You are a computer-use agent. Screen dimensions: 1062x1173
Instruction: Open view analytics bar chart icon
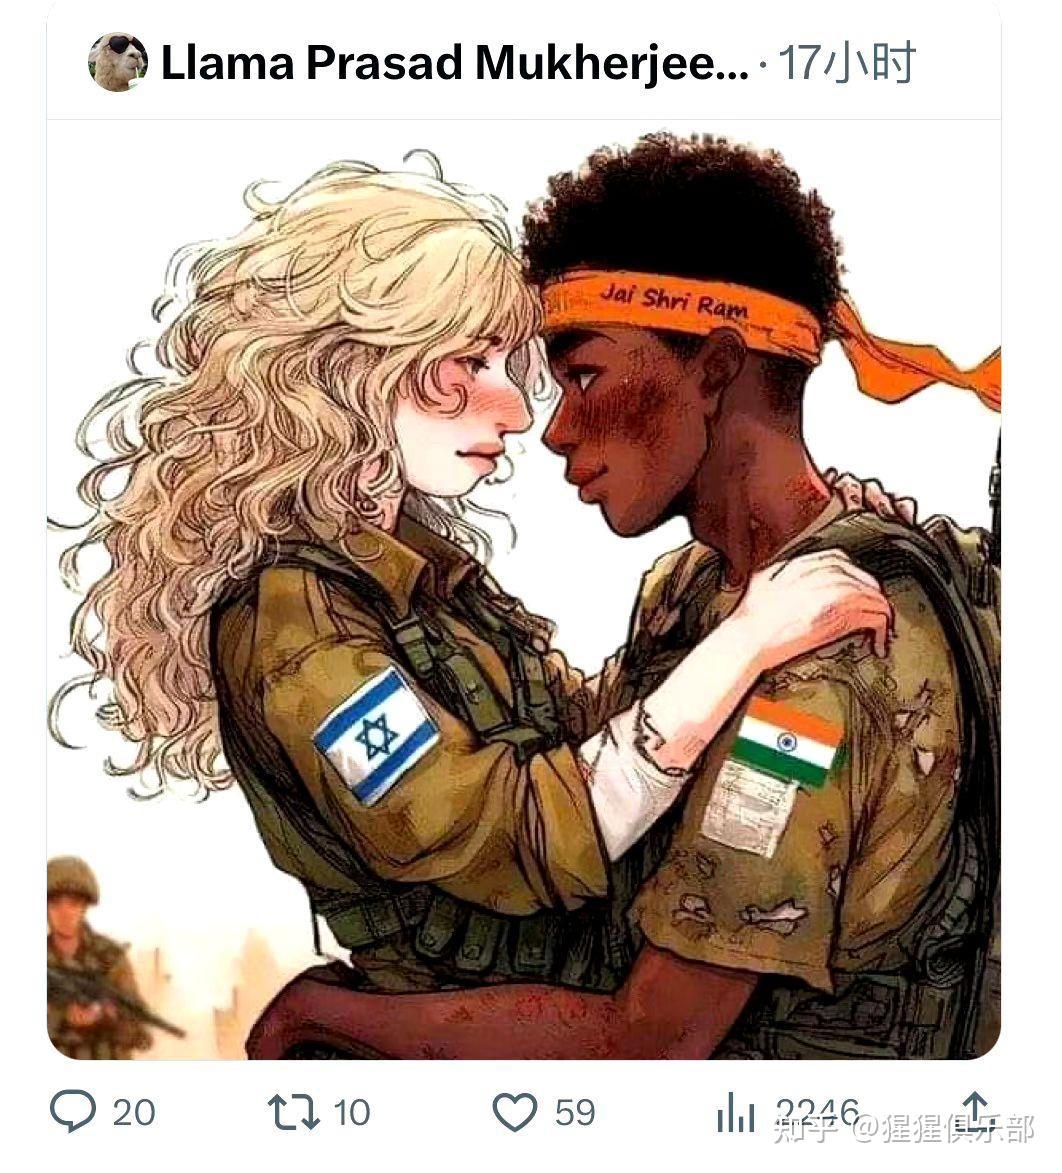[x=736, y=1112]
